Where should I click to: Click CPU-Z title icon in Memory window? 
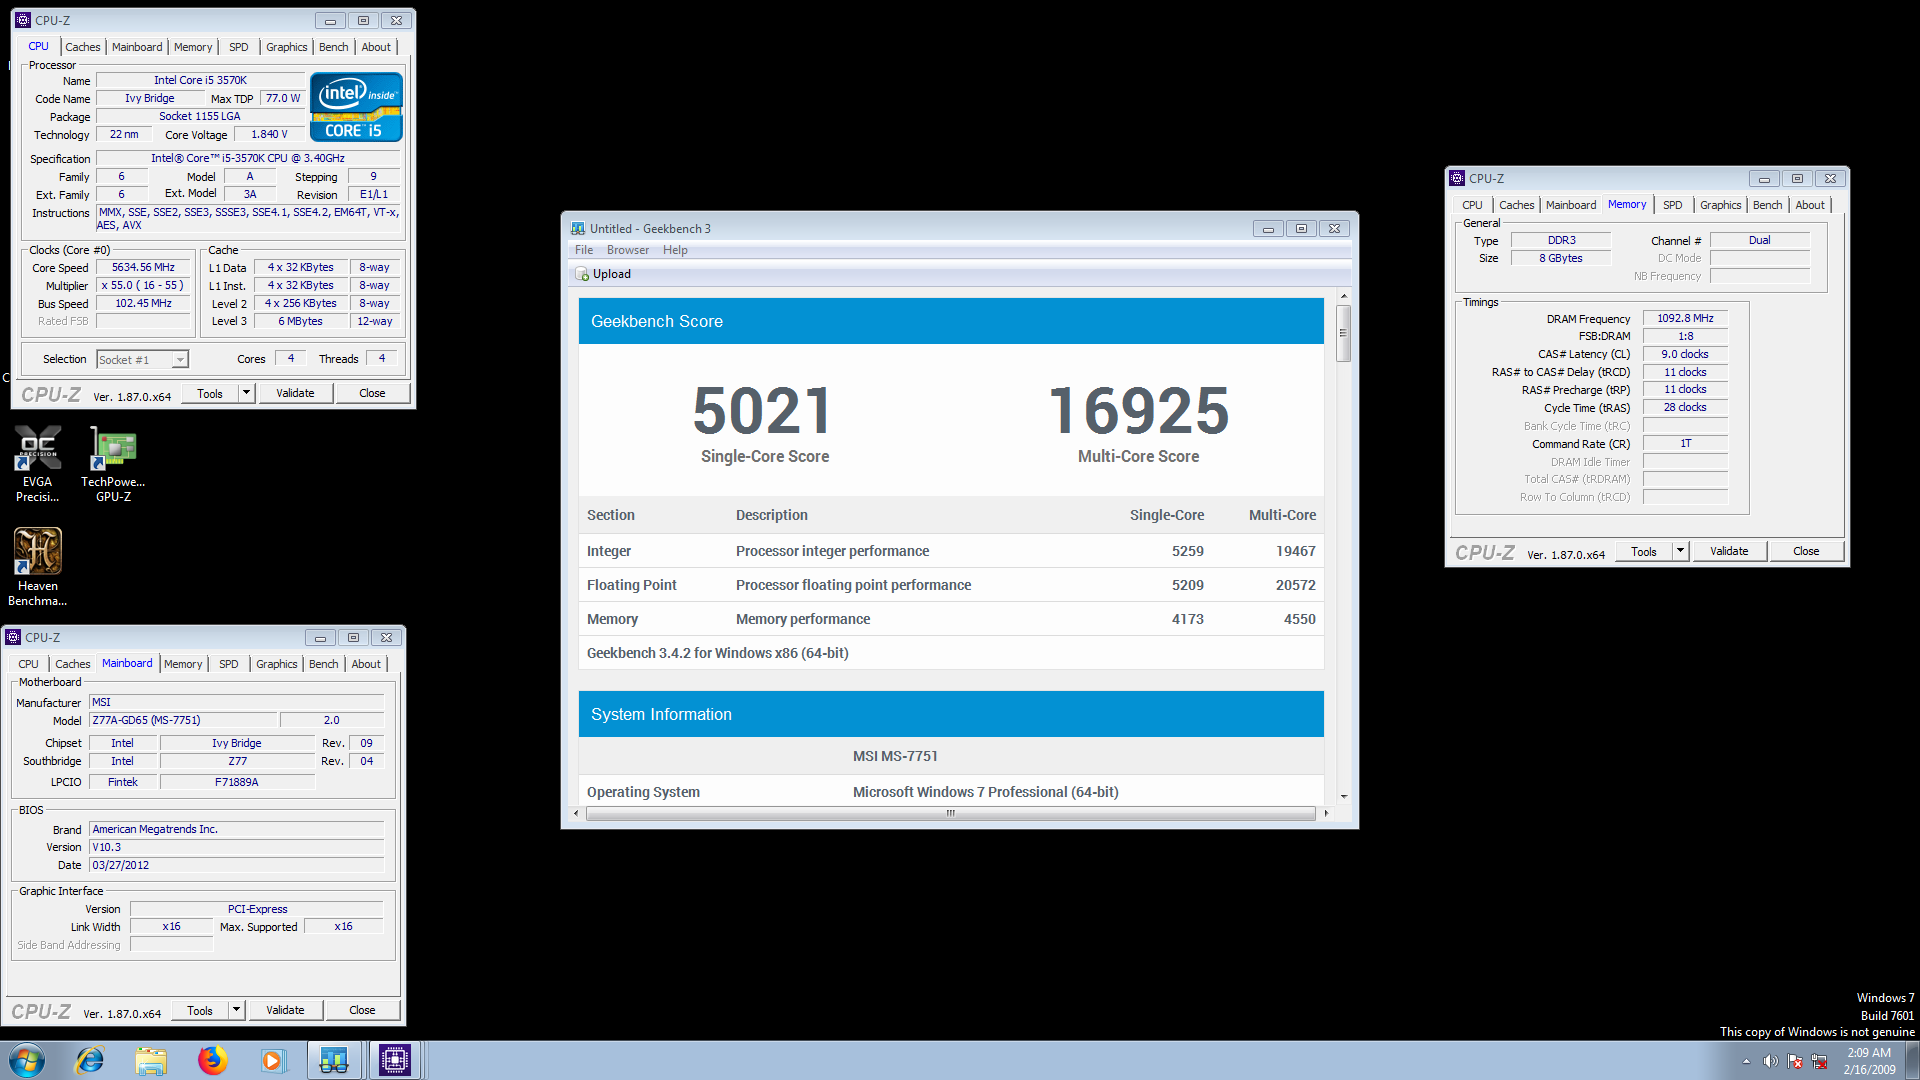[x=1457, y=178]
